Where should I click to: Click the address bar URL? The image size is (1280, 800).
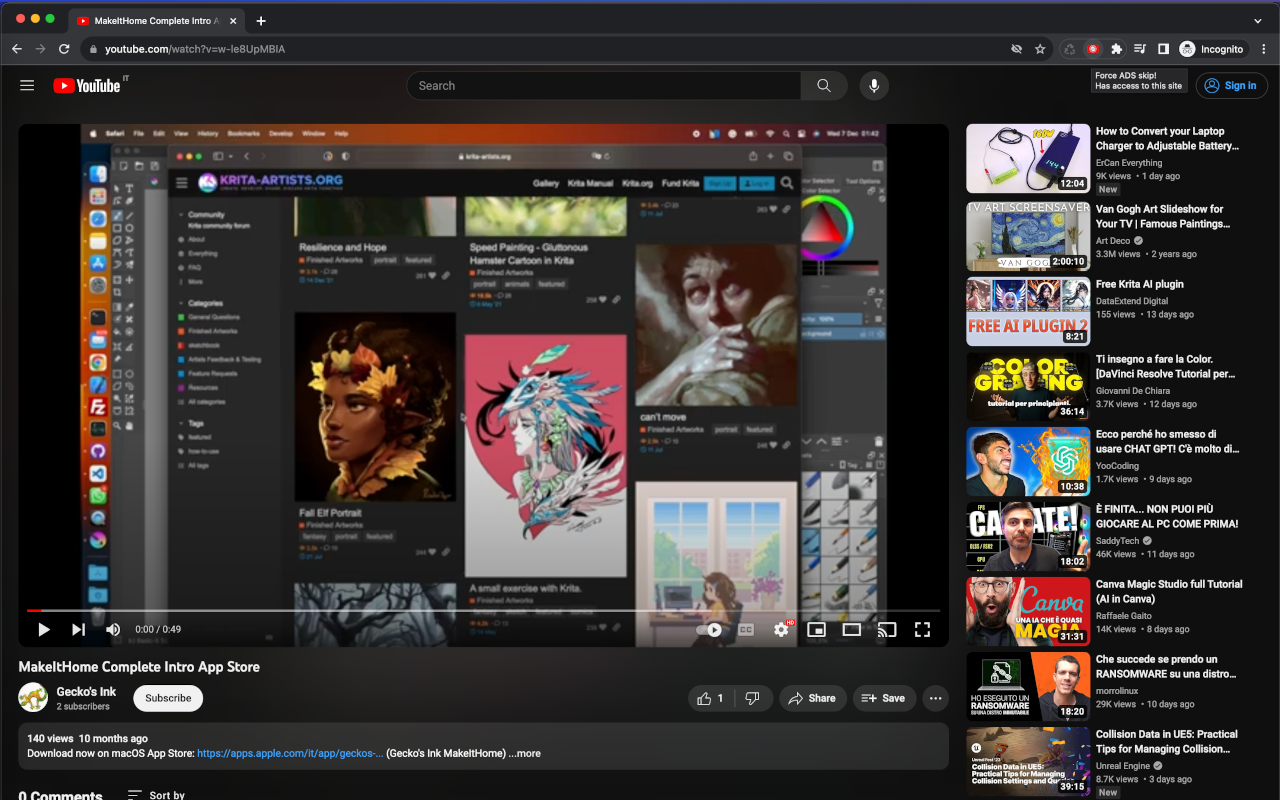[x=195, y=49]
